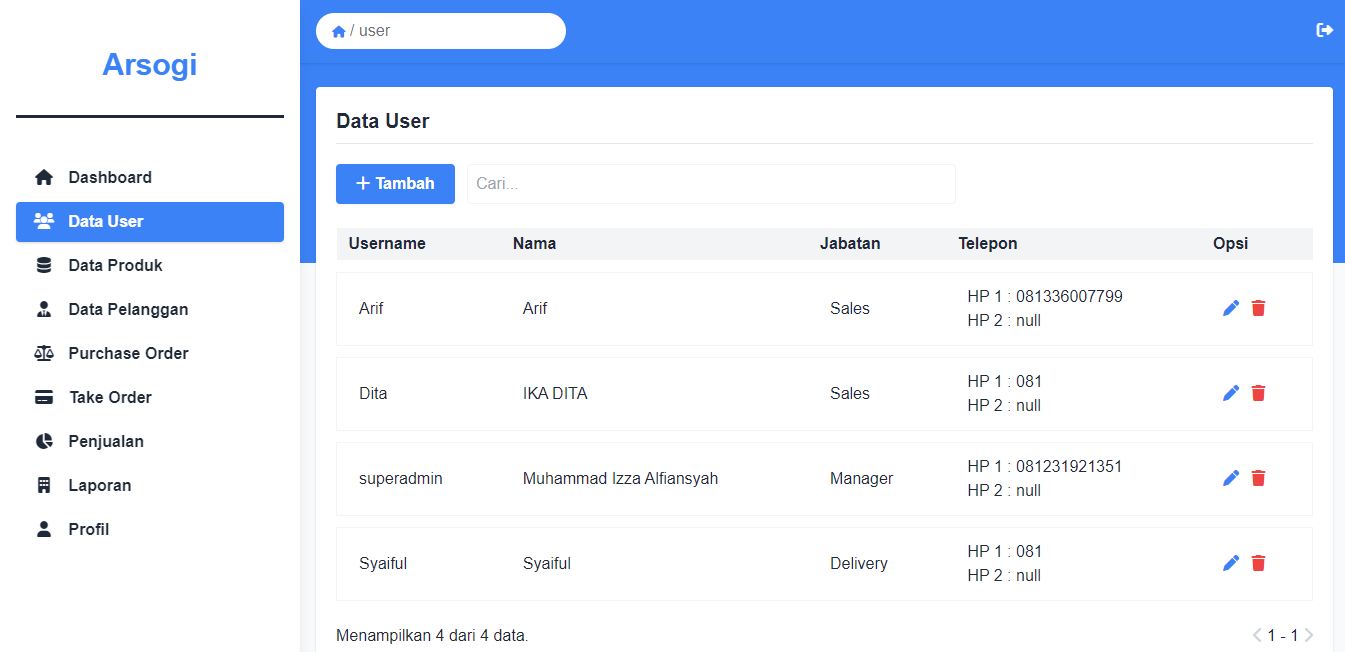
Task: Open Dashboard from sidebar
Action: (x=110, y=178)
